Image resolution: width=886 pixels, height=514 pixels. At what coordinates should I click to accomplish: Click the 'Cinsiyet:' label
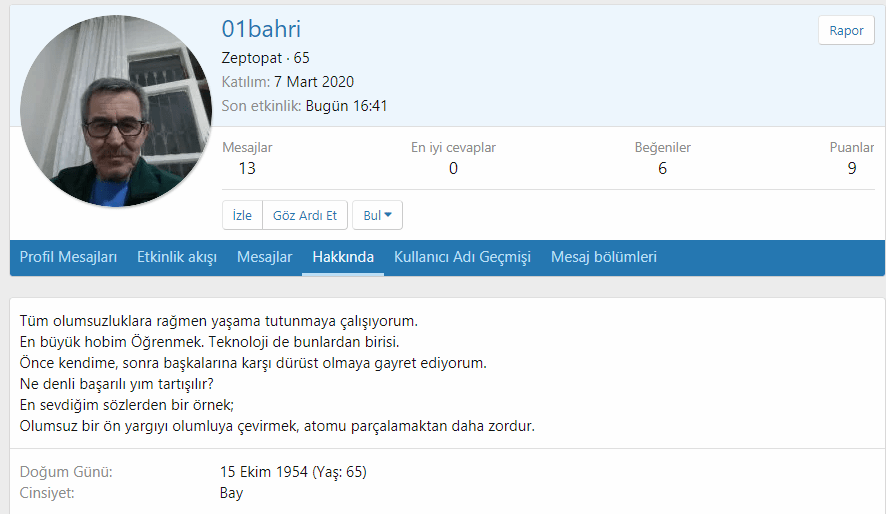point(47,493)
